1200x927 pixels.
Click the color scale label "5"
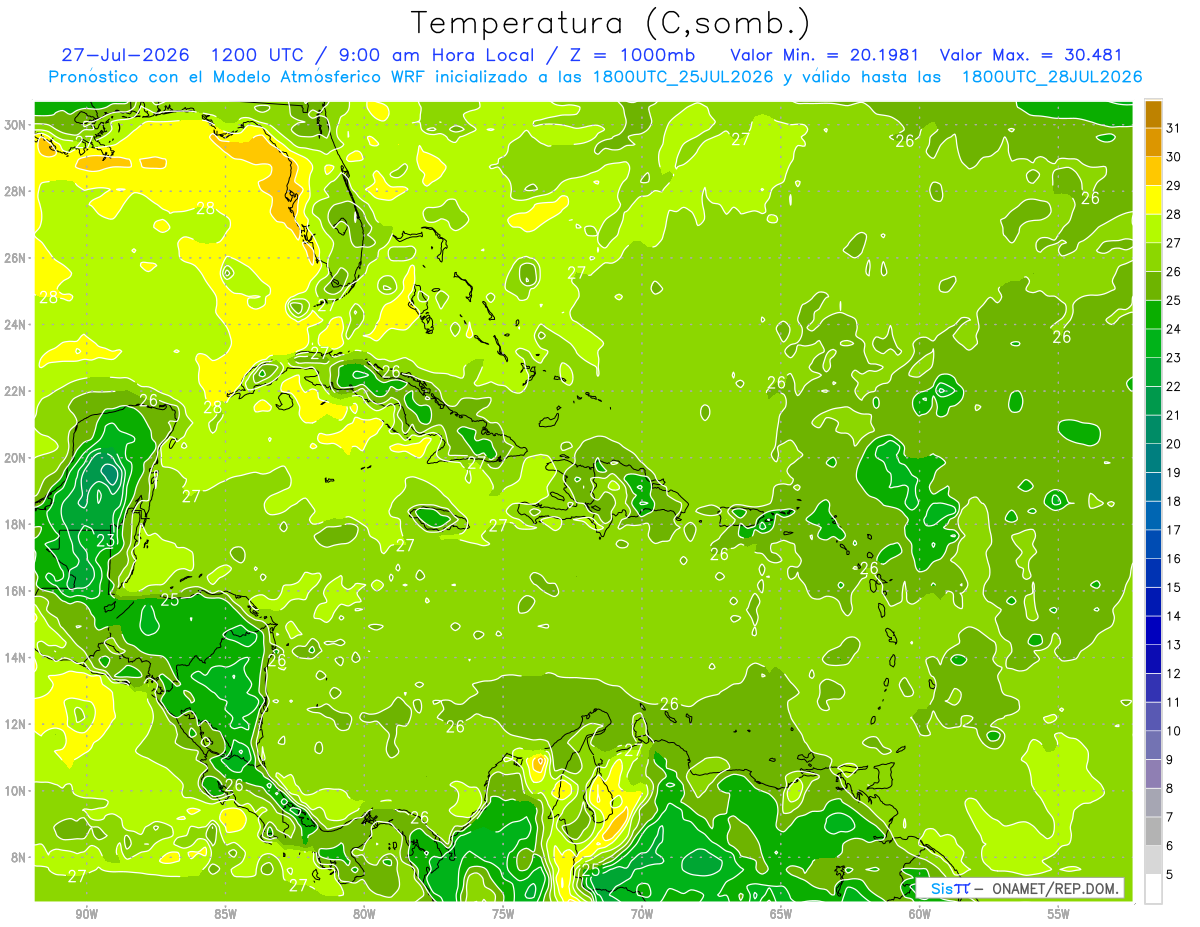1170,874
